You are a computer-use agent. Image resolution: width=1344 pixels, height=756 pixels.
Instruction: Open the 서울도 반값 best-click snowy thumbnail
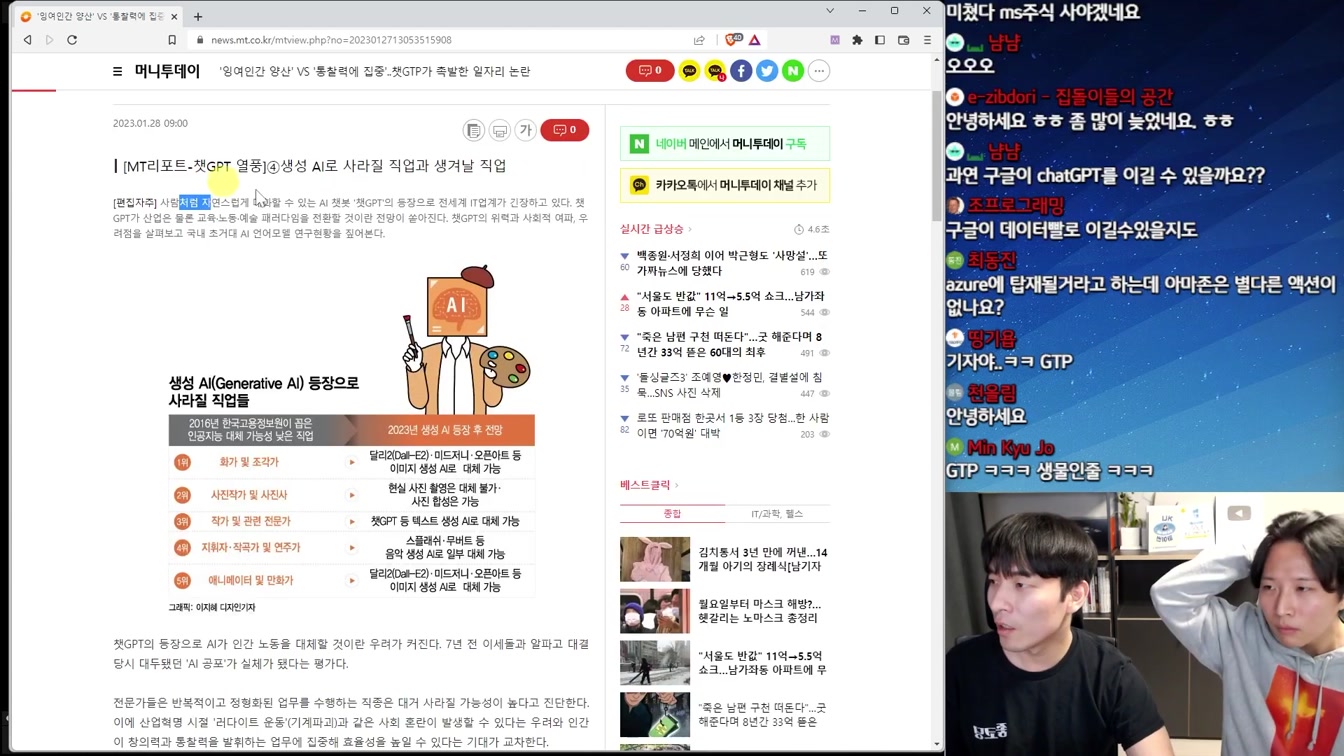tap(655, 663)
